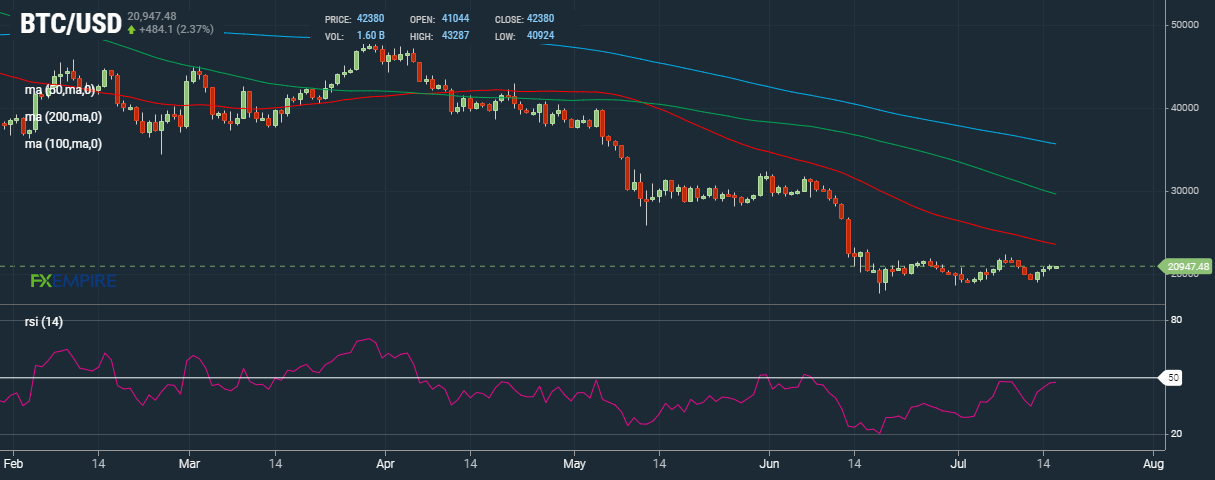Screen dimensions: 1215x480
Task: Select the Aug label on the date axis
Action: (x=1152, y=464)
